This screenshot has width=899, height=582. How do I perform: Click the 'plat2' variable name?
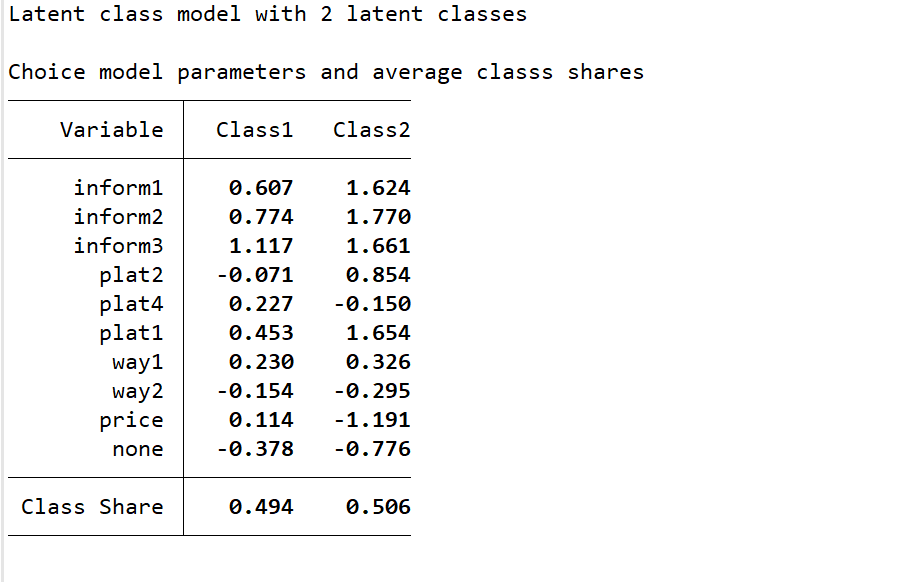(x=131, y=275)
